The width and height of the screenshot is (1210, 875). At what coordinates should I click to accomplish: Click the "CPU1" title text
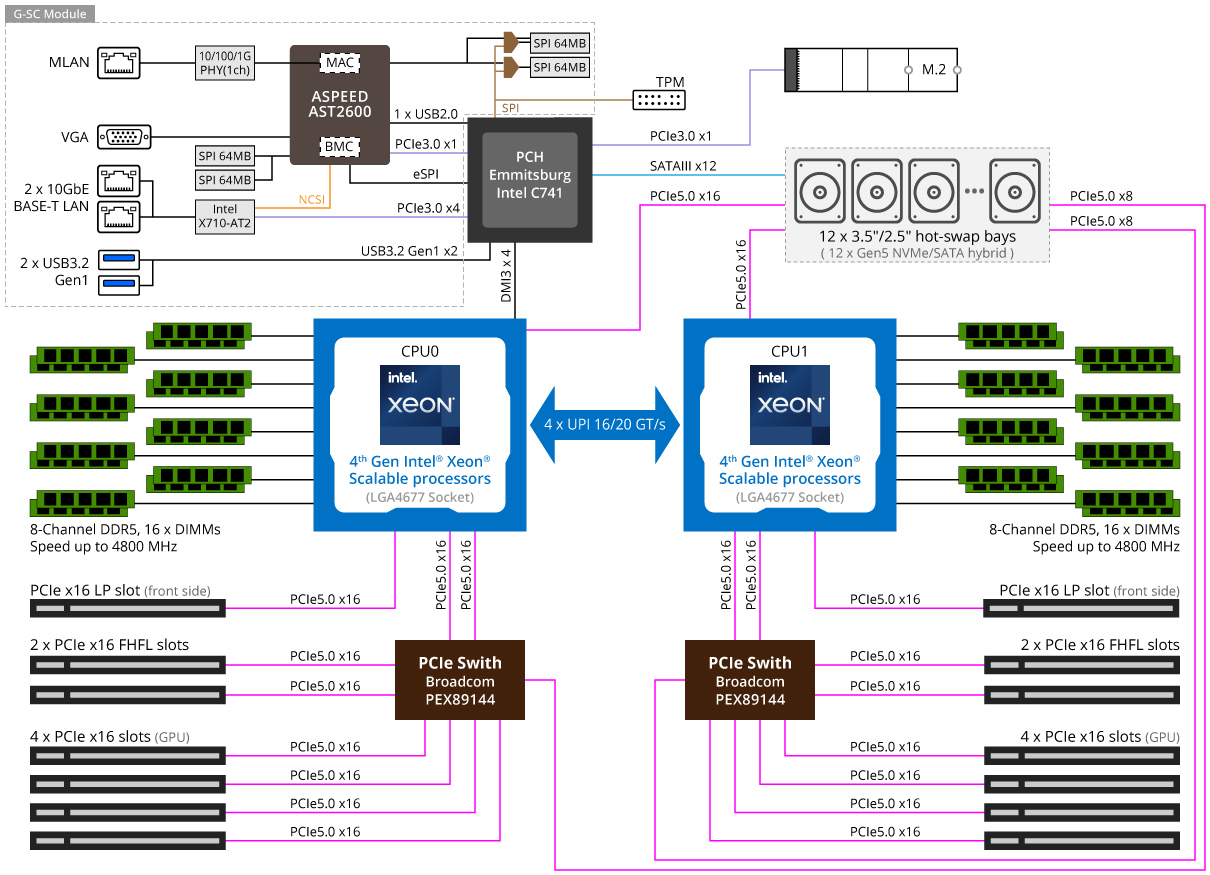pos(790,351)
